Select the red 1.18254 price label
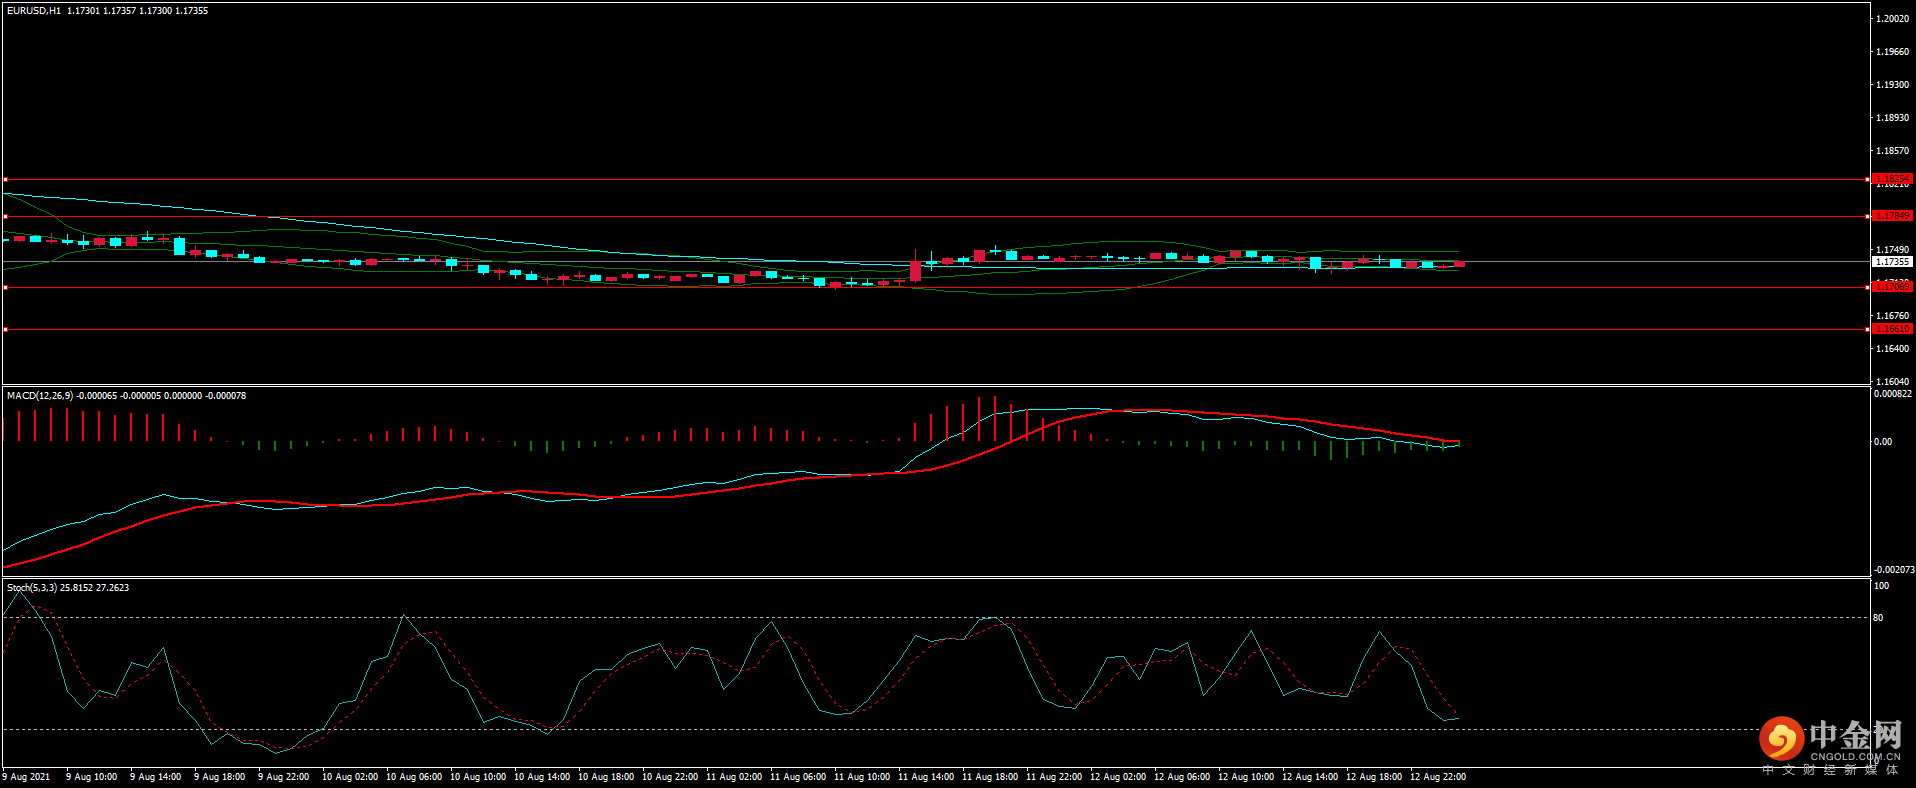 click(x=1891, y=179)
